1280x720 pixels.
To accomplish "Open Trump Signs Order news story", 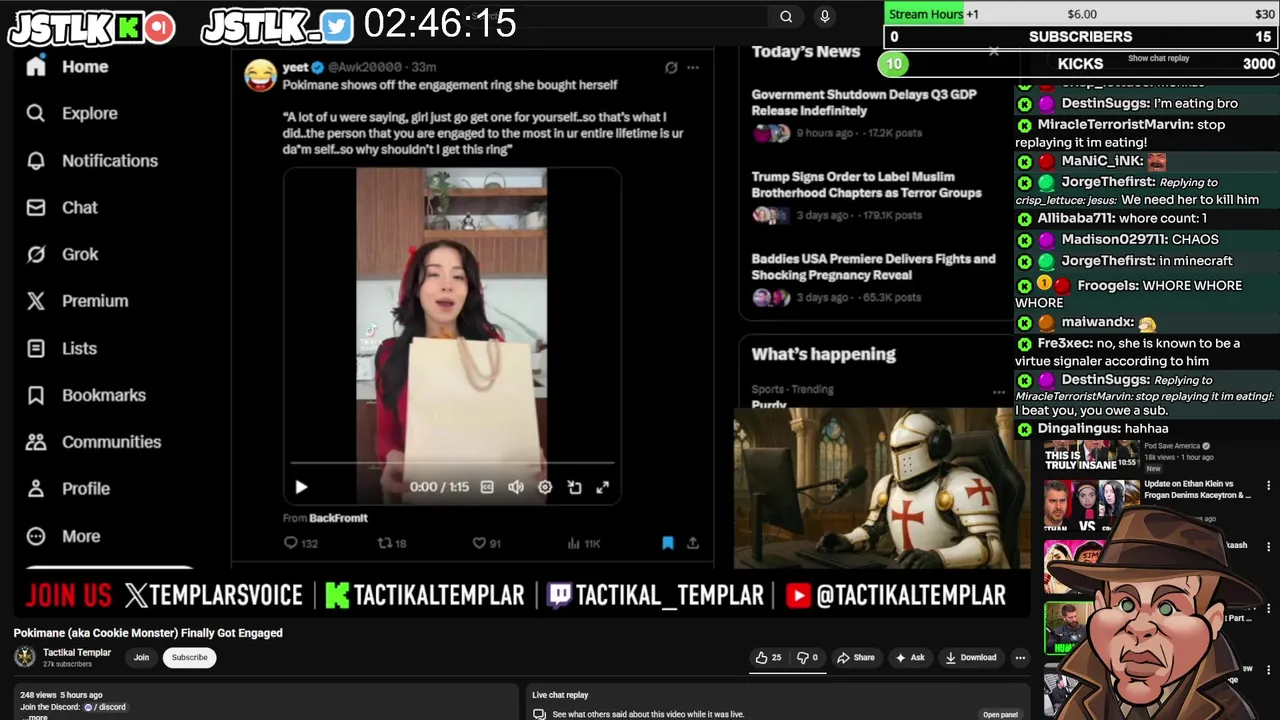I will (x=866, y=185).
